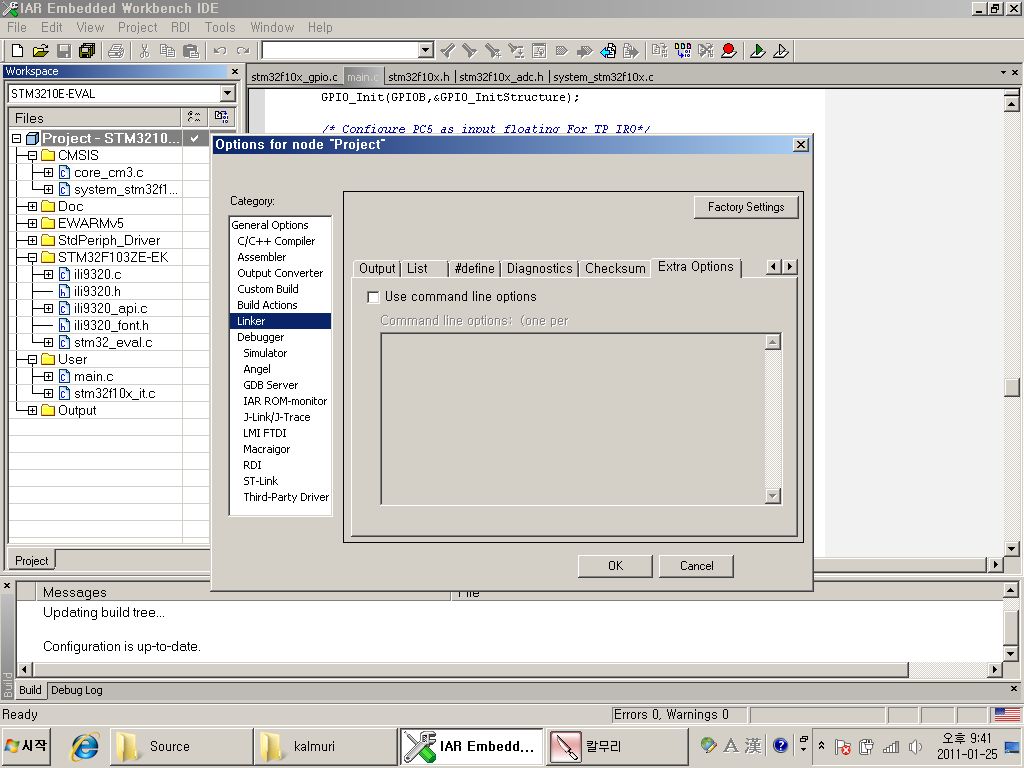Select the Debugger category

click(261, 337)
